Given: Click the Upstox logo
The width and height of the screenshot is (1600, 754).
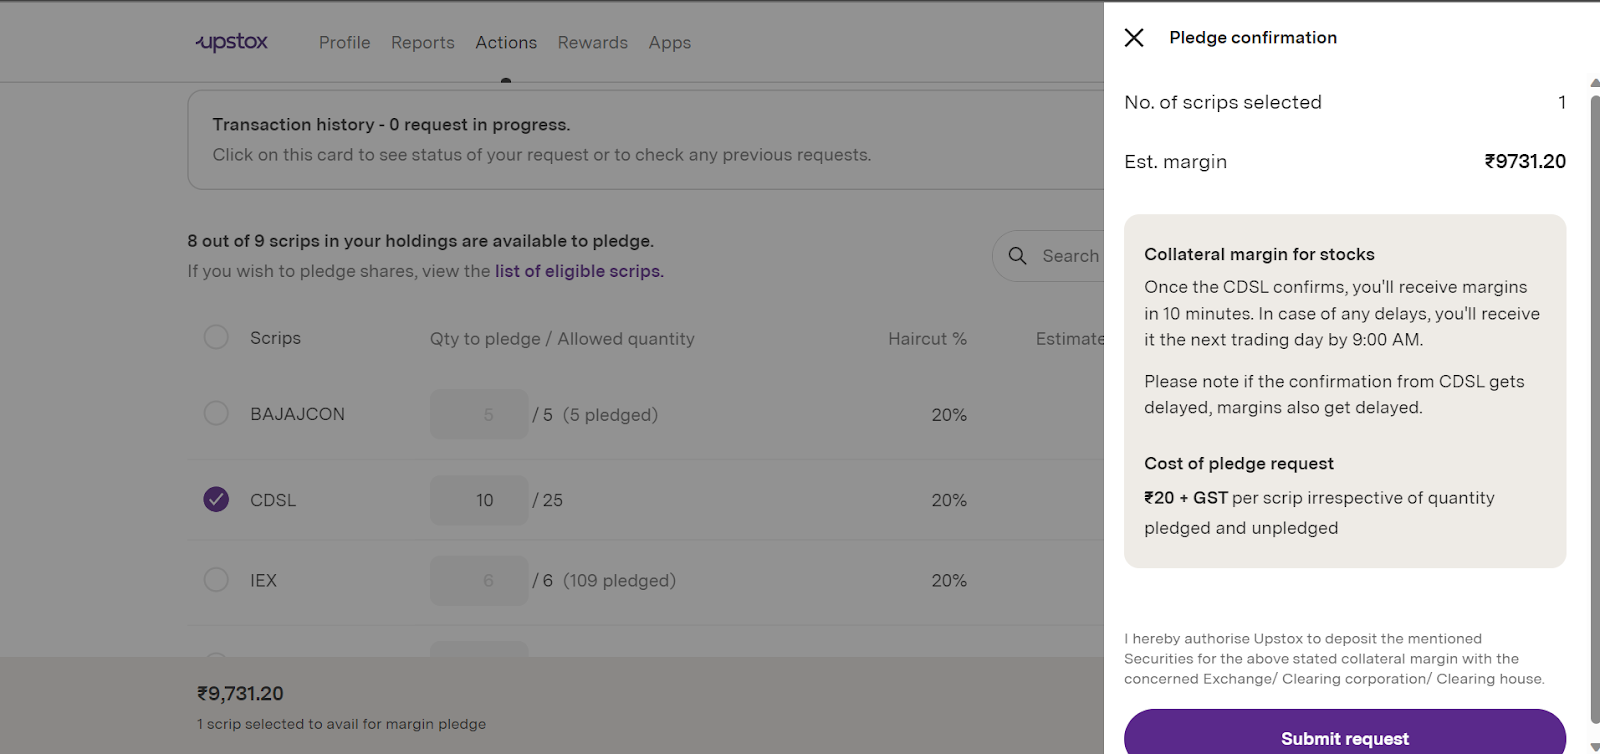Looking at the screenshot, I should (x=232, y=42).
